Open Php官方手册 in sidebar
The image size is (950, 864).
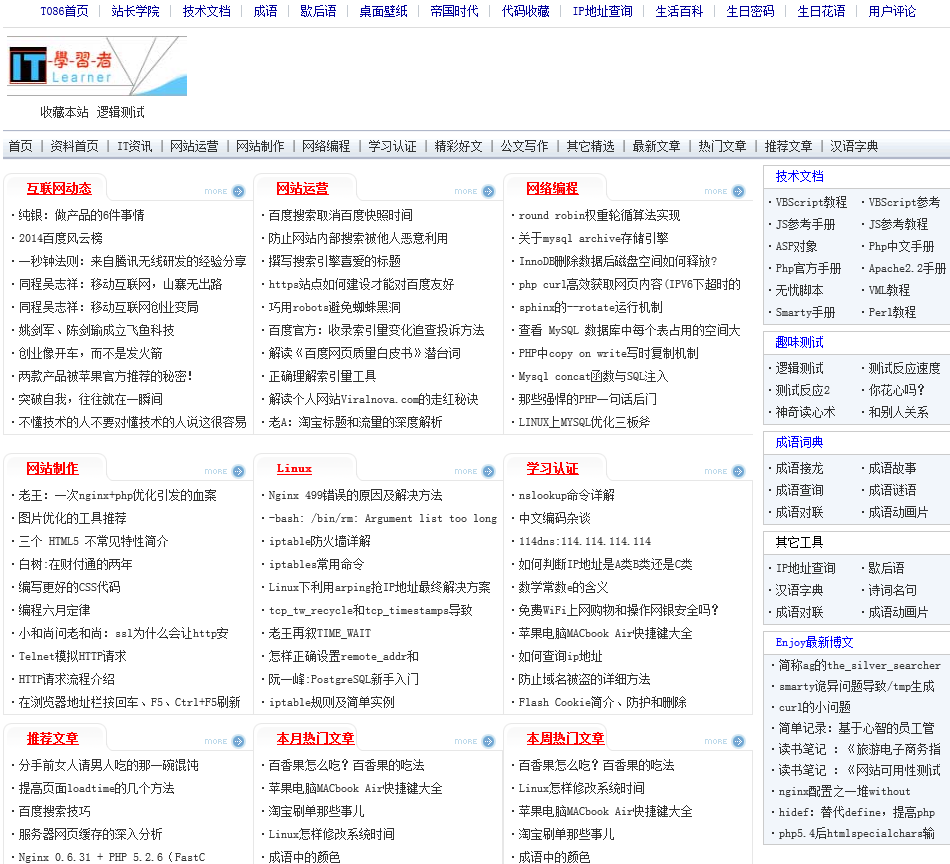tap(808, 268)
